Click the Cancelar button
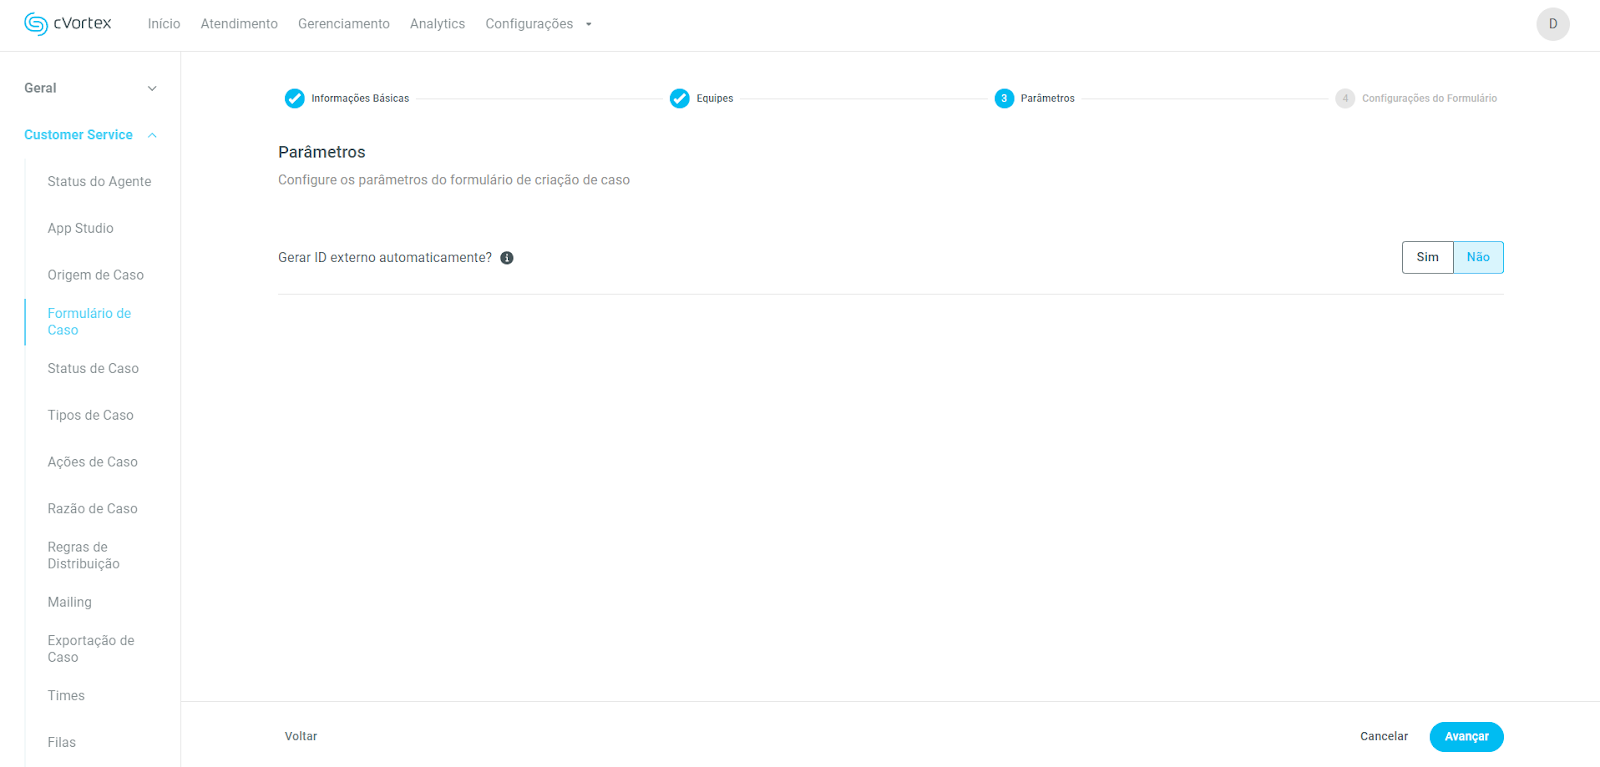Screen dimensions: 1600x767 click(x=1383, y=736)
